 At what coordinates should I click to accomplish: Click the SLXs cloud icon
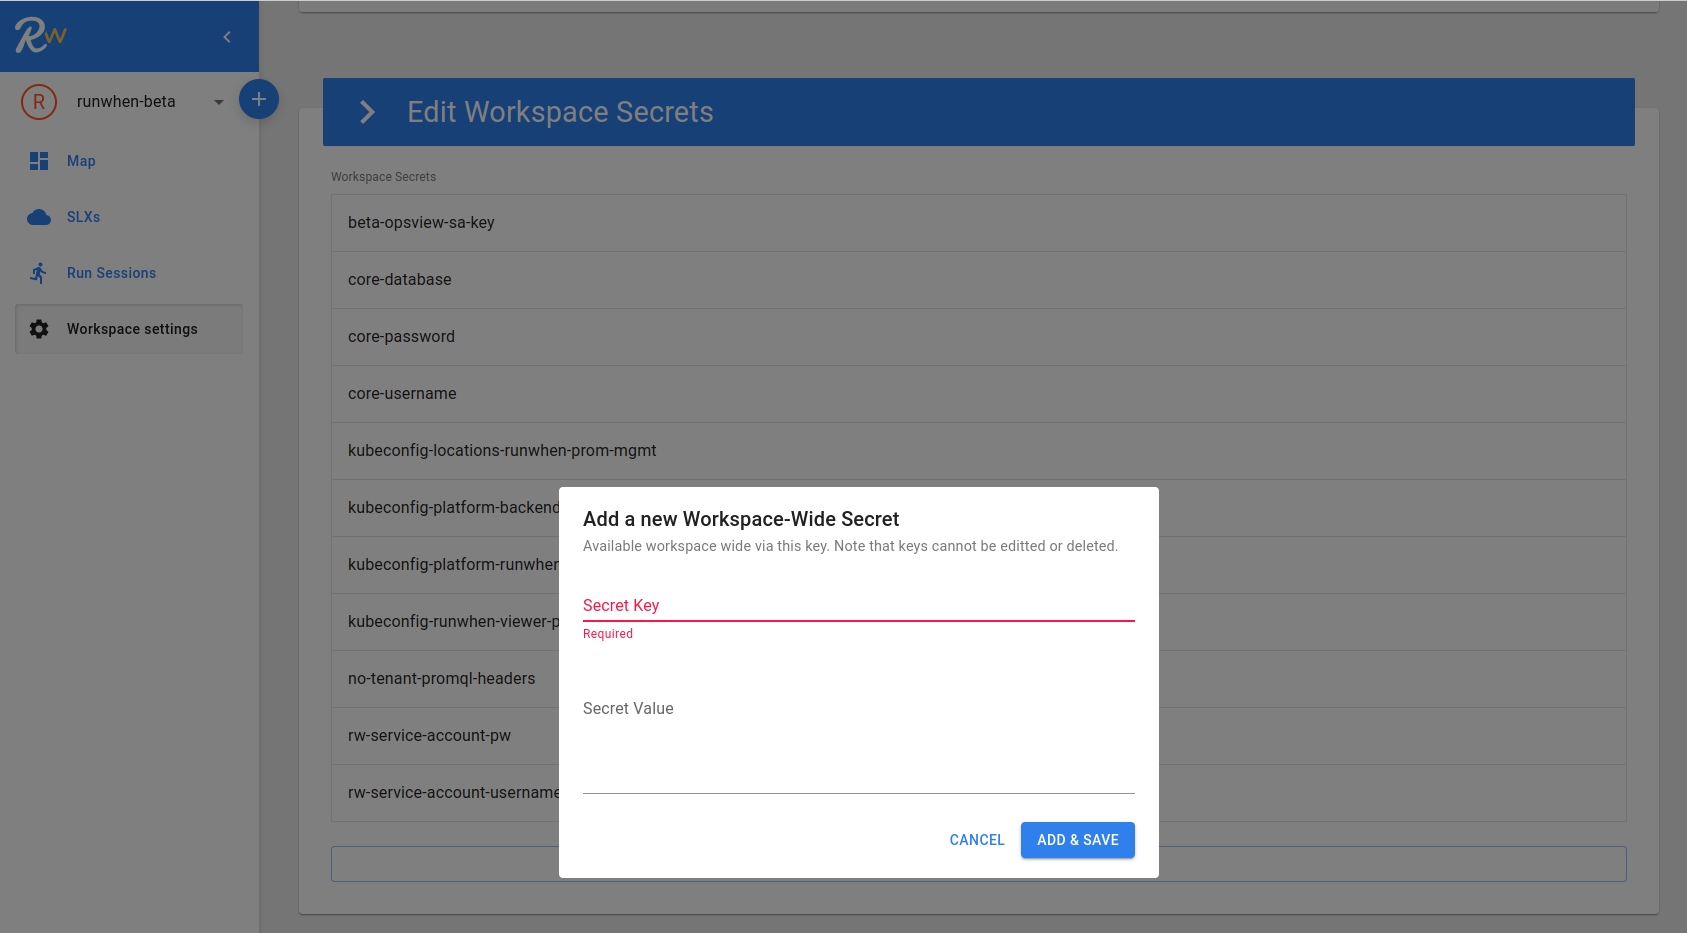pos(39,217)
